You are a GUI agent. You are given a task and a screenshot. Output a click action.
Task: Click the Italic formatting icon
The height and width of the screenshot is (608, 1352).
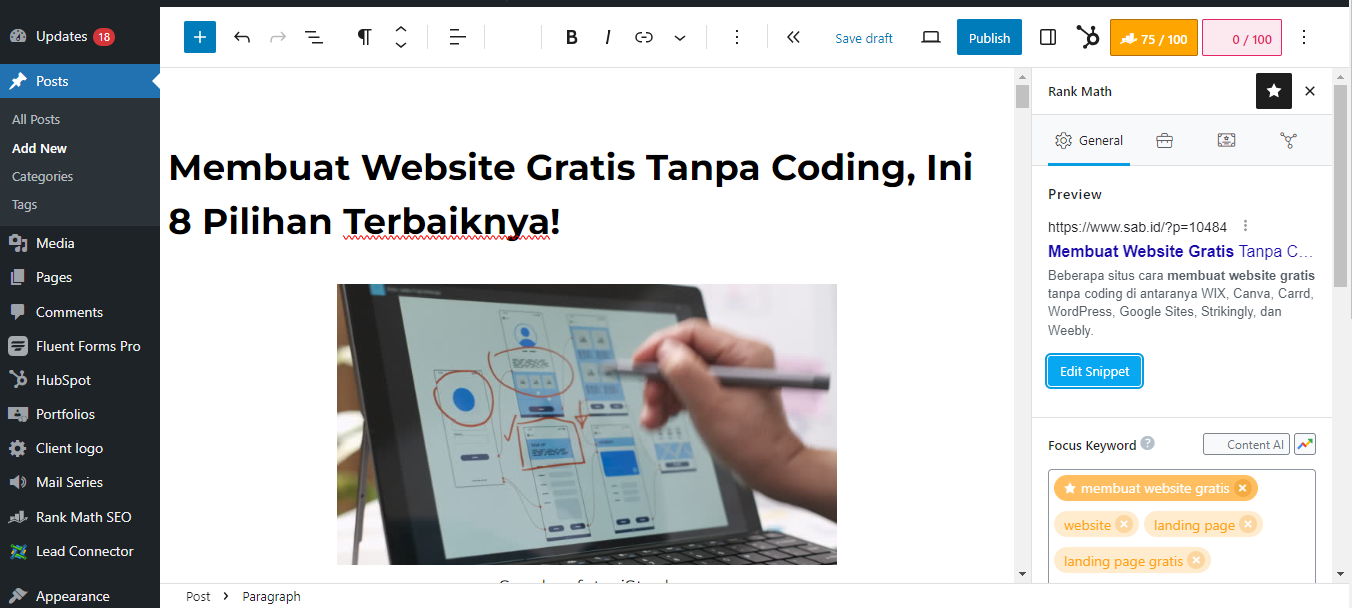pyautogui.click(x=608, y=37)
